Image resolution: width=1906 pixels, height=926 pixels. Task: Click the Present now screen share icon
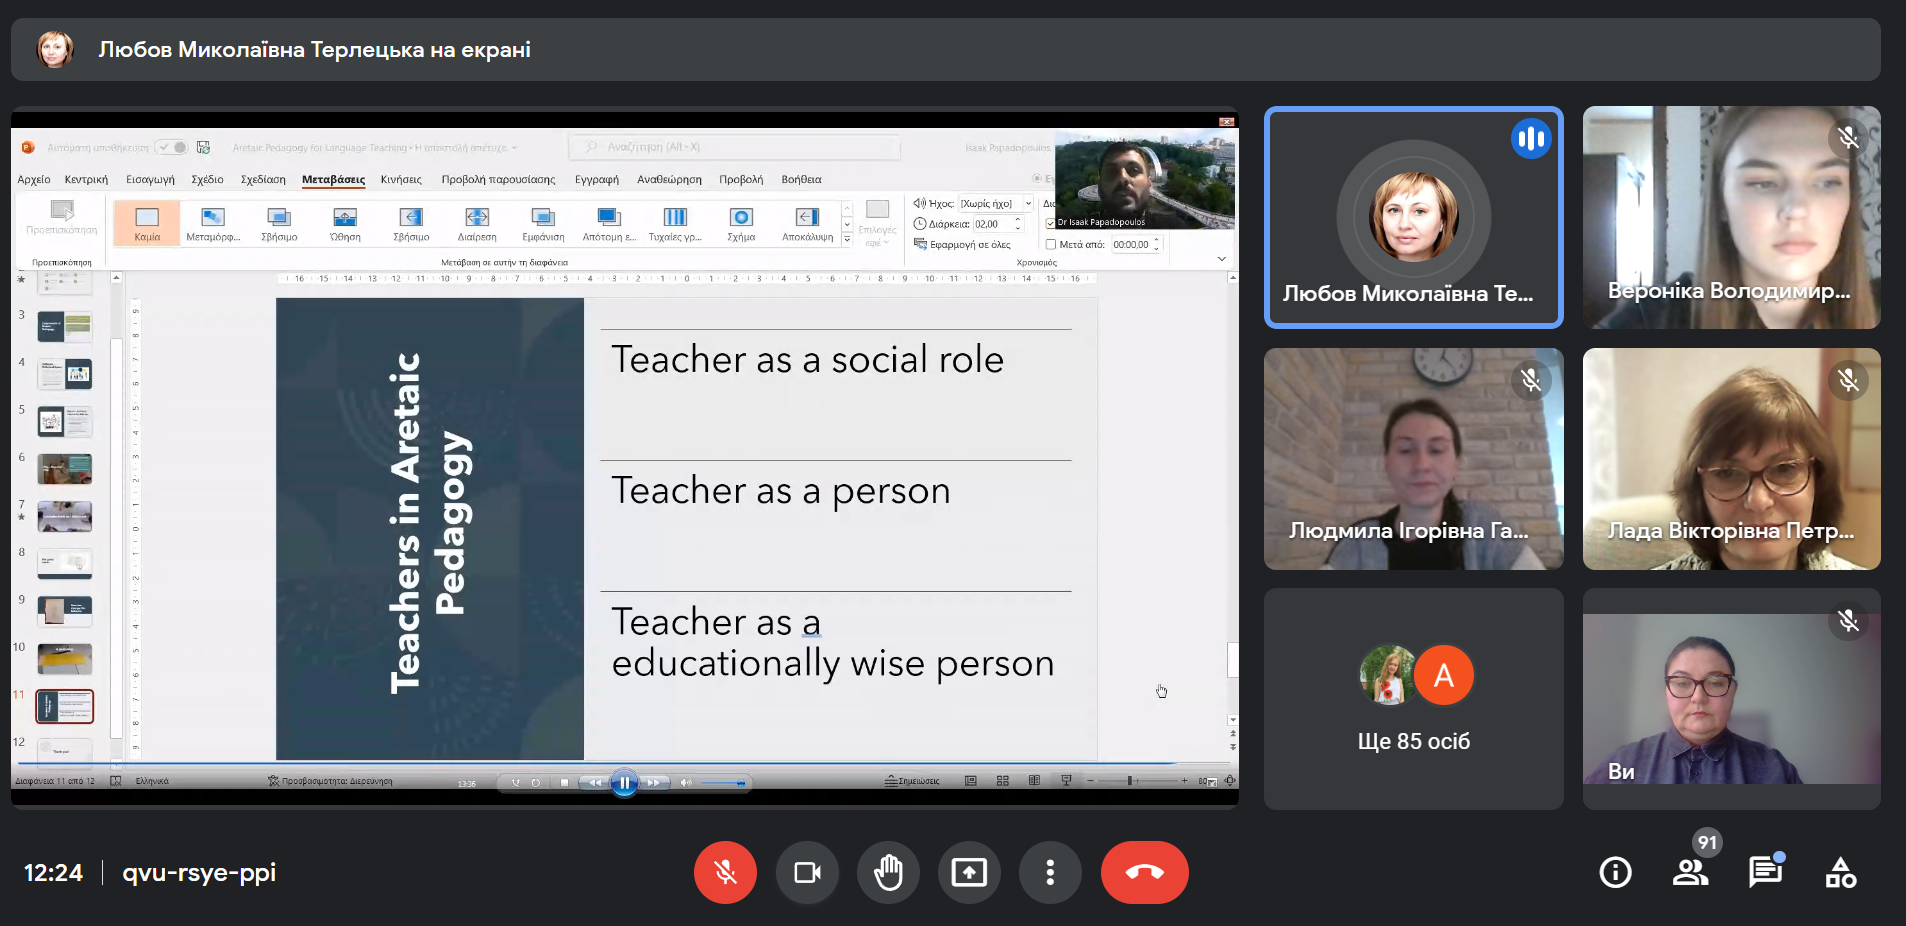[968, 873]
